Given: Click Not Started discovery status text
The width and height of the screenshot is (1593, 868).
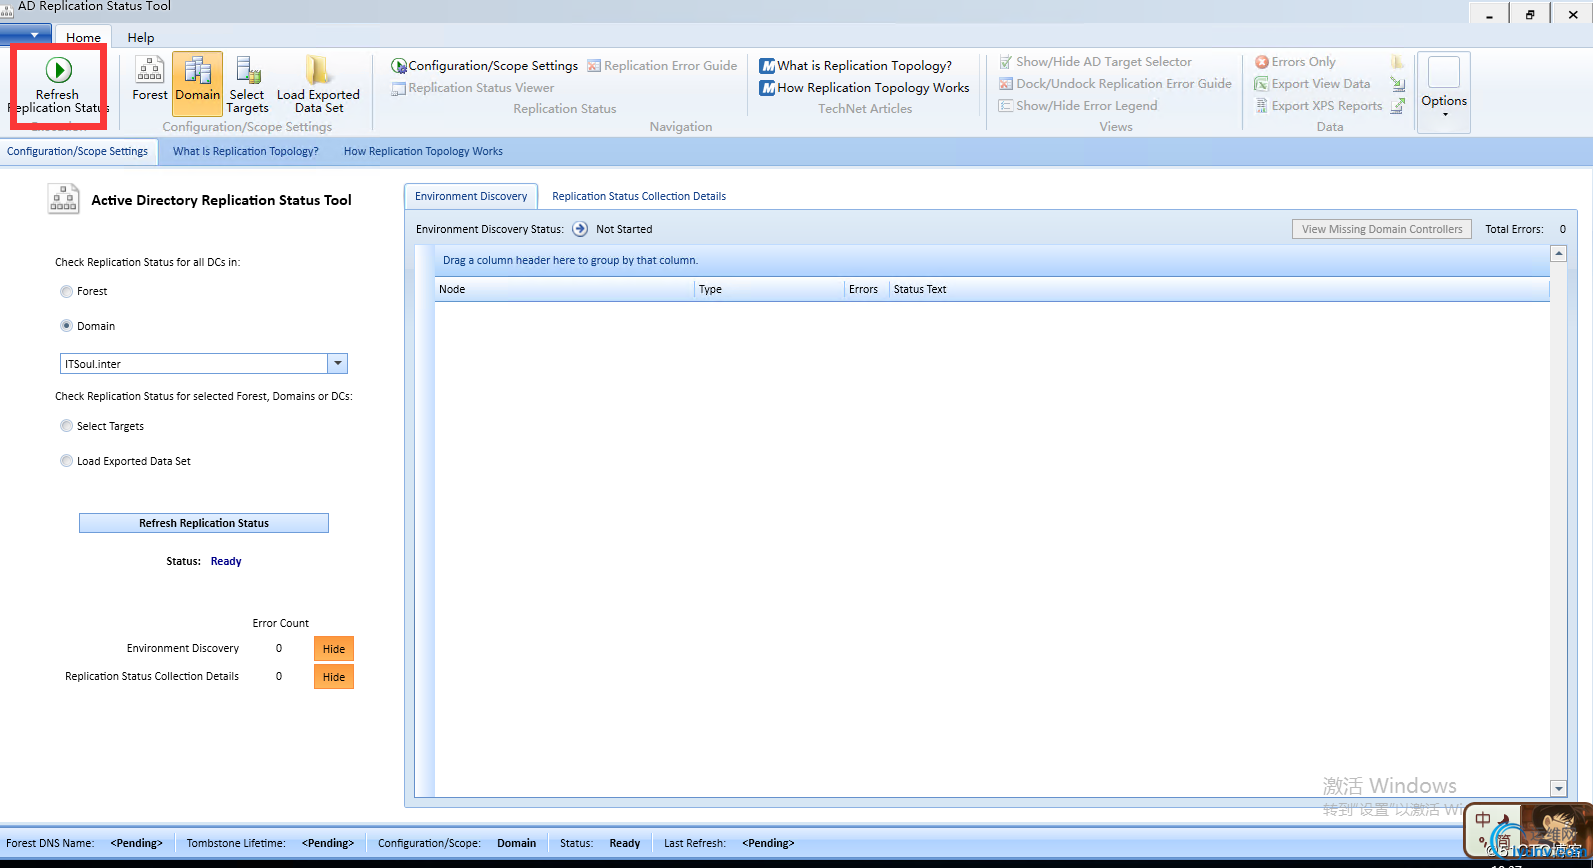Looking at the screenshot, I should pos(624,229).
